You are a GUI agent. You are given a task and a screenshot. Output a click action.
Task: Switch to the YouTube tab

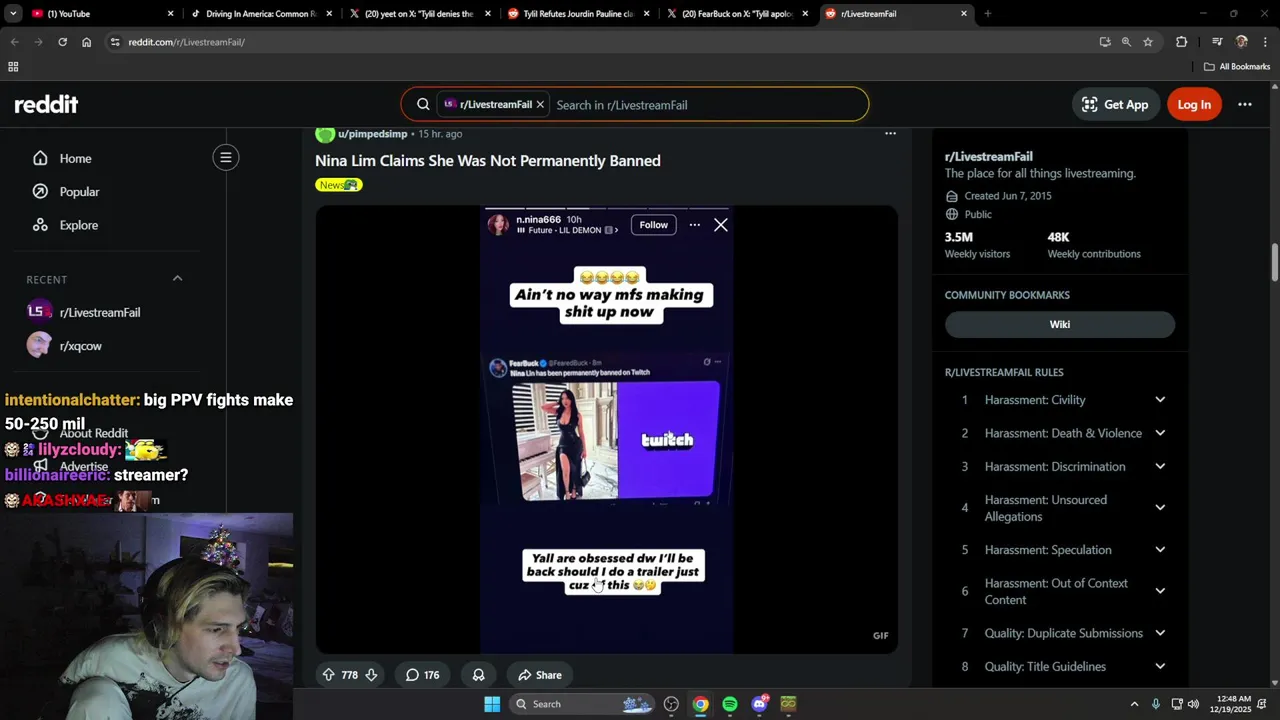pyautogui.click(x=100, y=14)
